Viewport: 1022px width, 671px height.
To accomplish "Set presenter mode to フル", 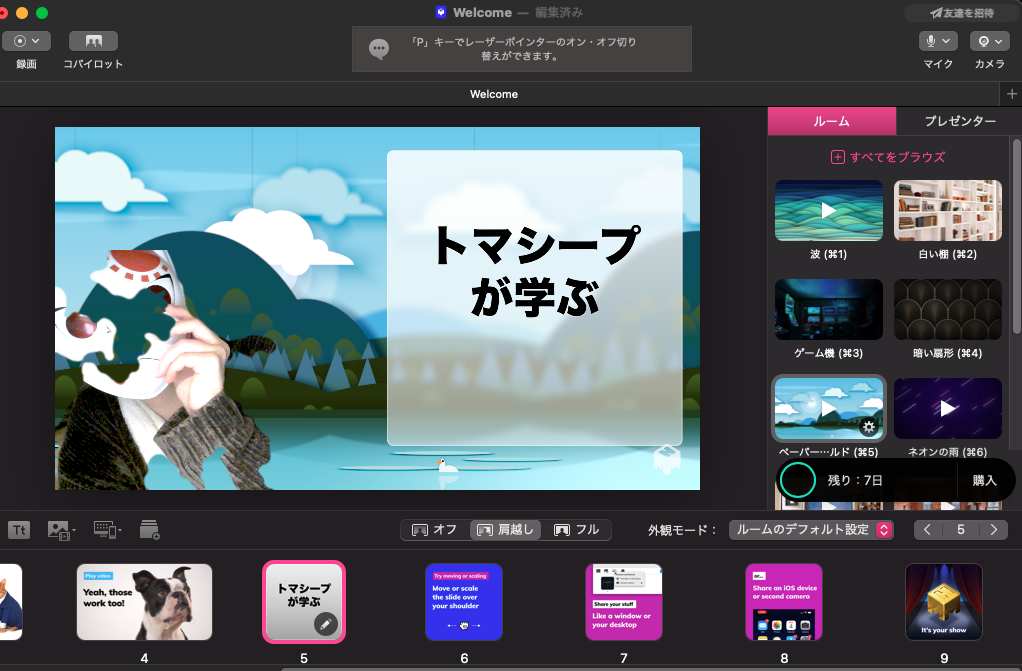I will 576,529.
